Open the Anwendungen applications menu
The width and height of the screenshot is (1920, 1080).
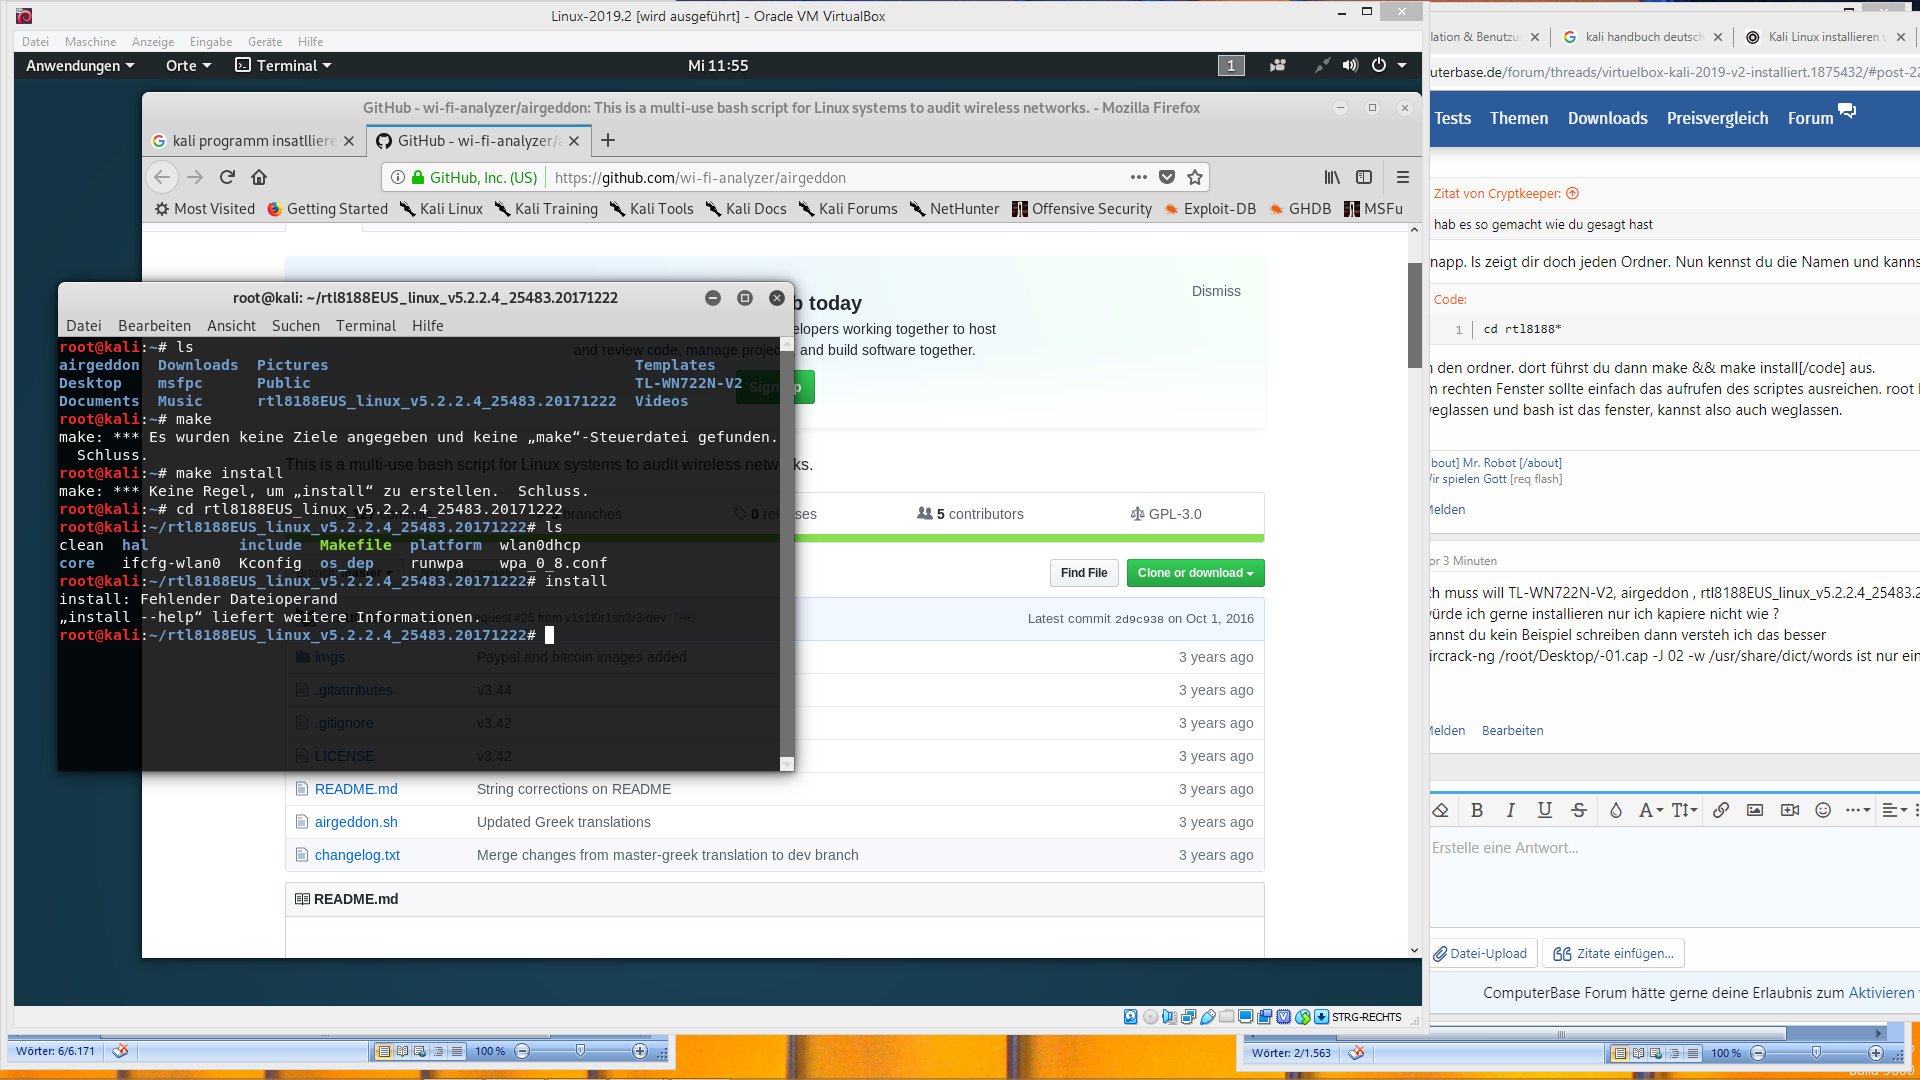(x=80, y=65)
